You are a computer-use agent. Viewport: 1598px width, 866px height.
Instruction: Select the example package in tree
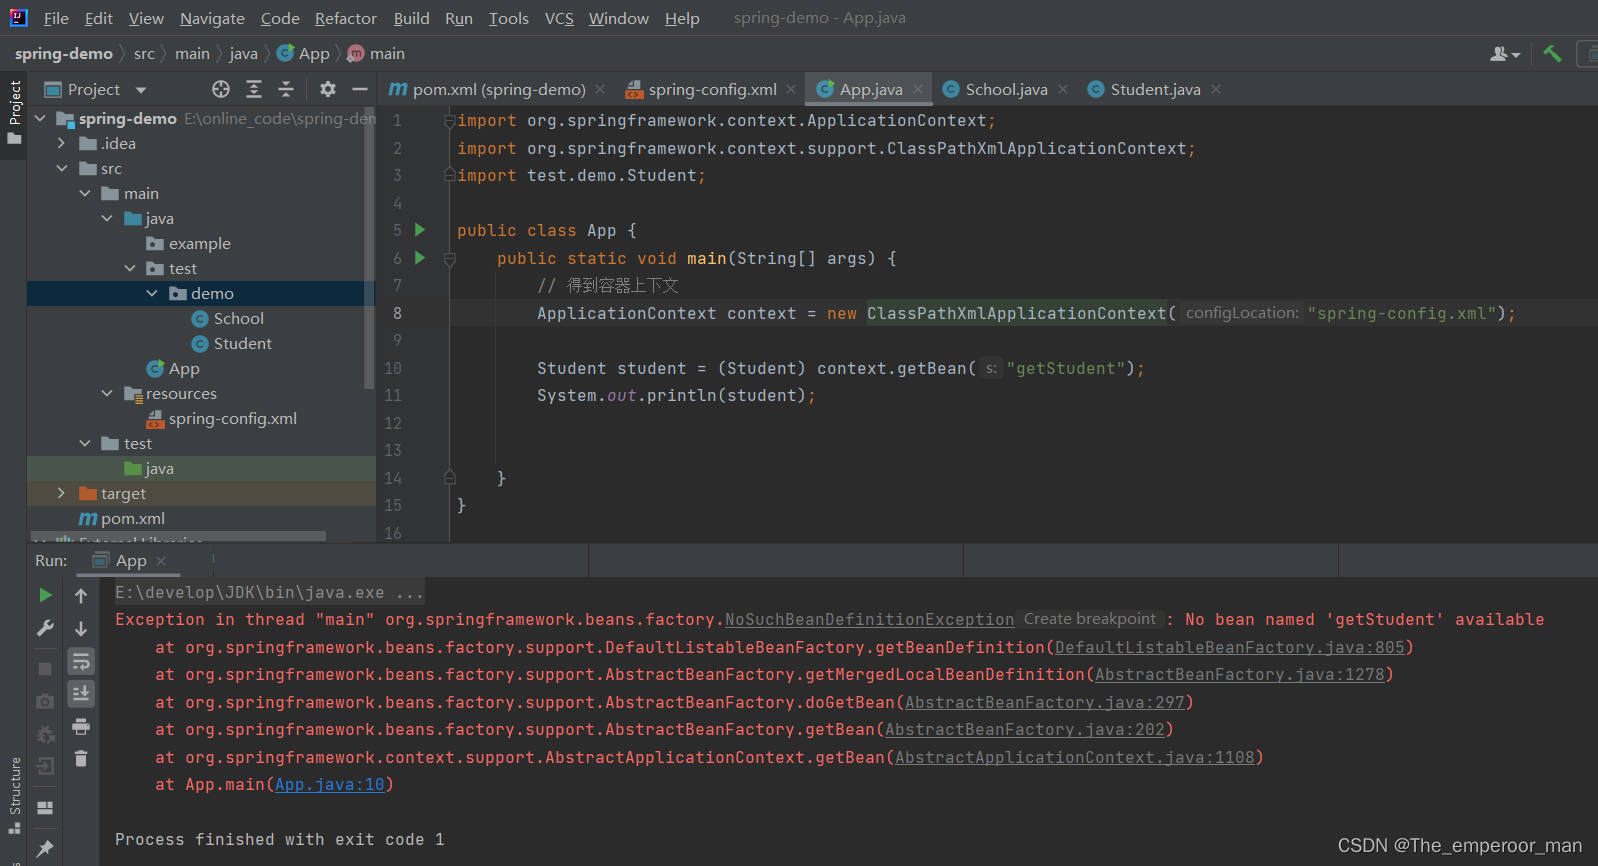[199, 243]
